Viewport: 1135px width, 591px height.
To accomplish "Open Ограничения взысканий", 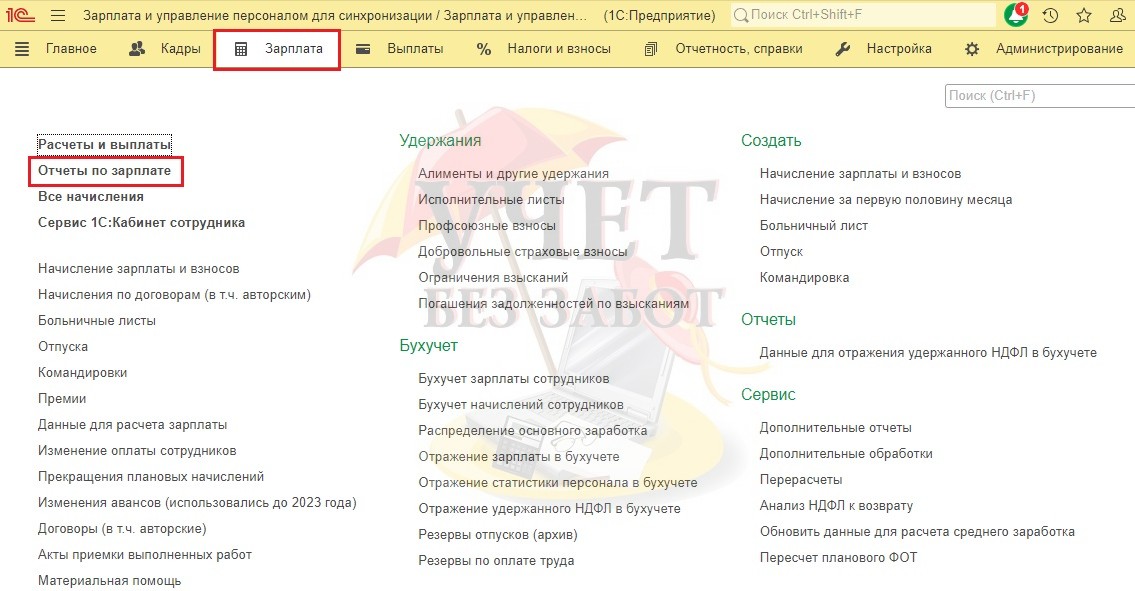I will pyautogui.click(x=493, y=277).
